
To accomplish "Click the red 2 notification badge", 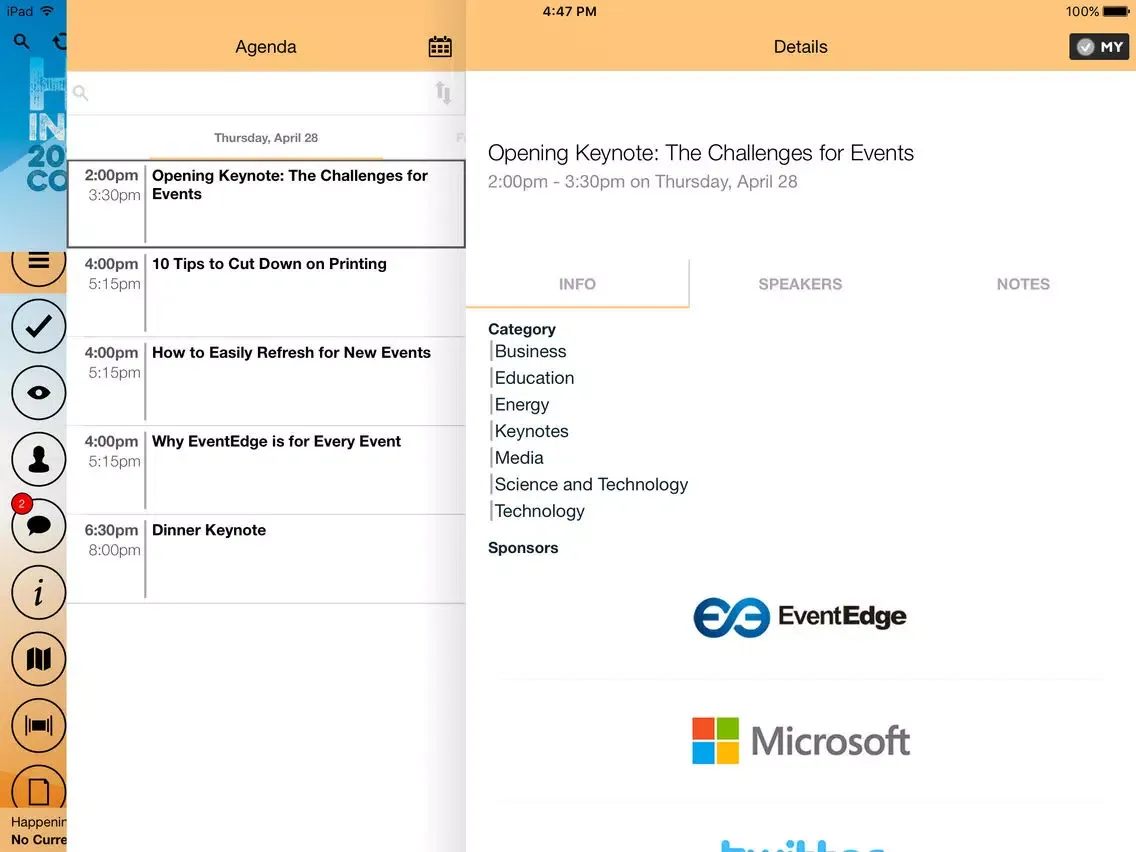I will [22, 504].
